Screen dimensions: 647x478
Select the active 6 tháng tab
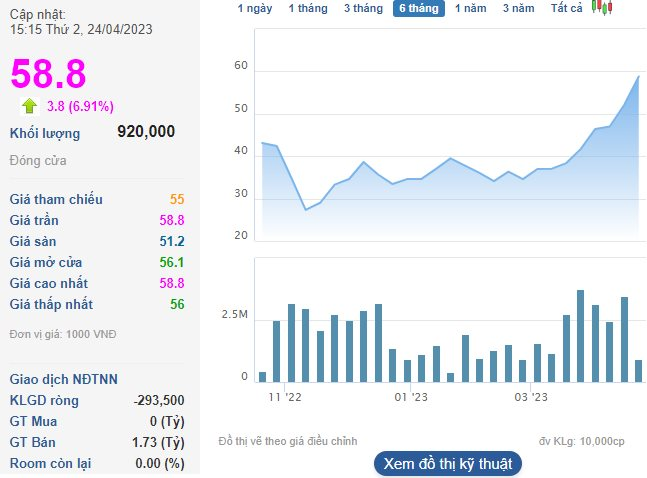pos(419,8)
